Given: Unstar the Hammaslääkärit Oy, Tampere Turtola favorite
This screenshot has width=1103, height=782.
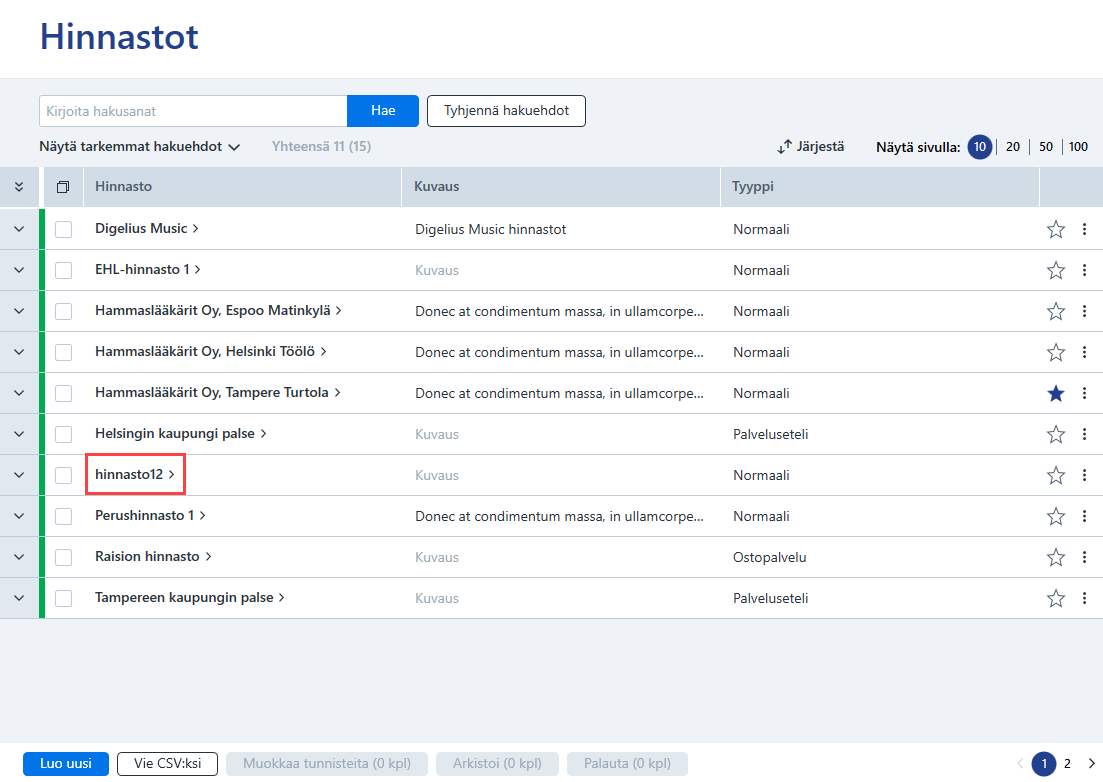Looking at the screenshot, I should pos(1055,393).
